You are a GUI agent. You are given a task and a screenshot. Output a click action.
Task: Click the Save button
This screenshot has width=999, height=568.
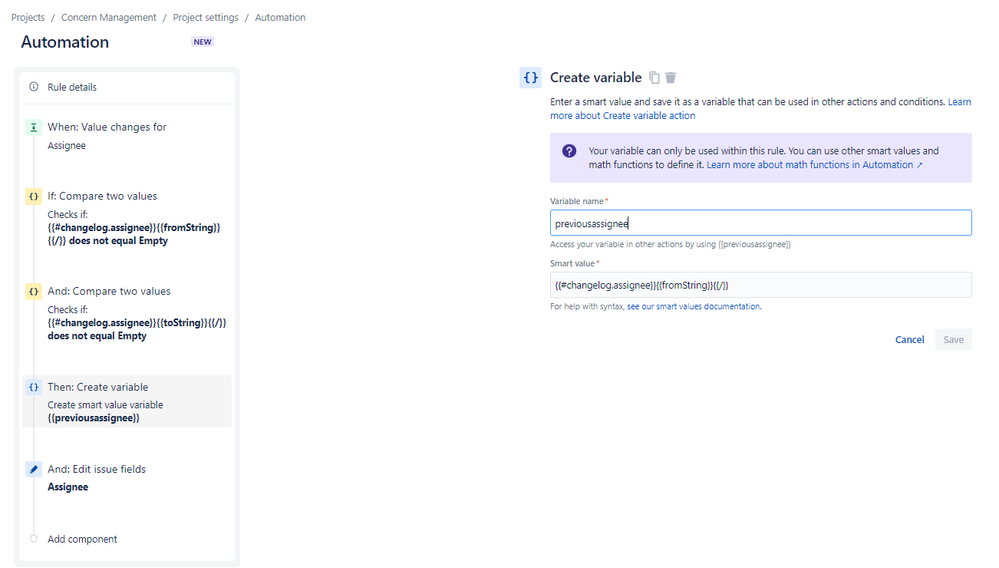[x=953, y=339]
